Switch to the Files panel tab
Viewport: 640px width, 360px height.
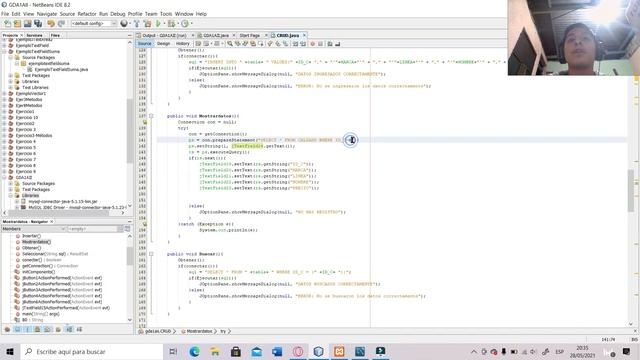(x=55, y=36)
